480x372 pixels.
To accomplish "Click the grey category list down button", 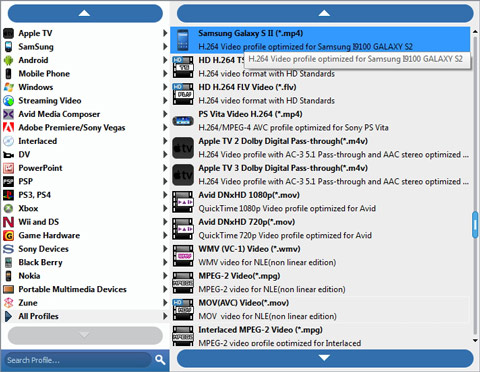I will (85, 335).
